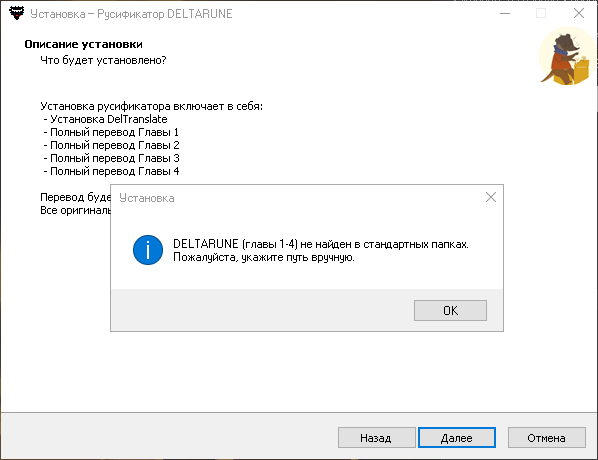
Task: Select the Полный перевод Главы 1 line
Action: pyautogui.click(x=111, y=132)
